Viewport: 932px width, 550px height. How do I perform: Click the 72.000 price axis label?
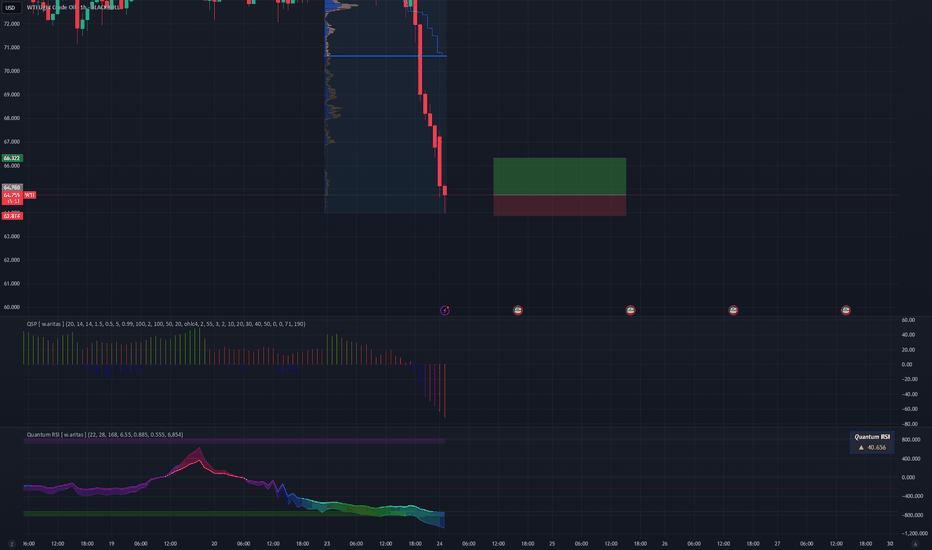click(12, 24)
